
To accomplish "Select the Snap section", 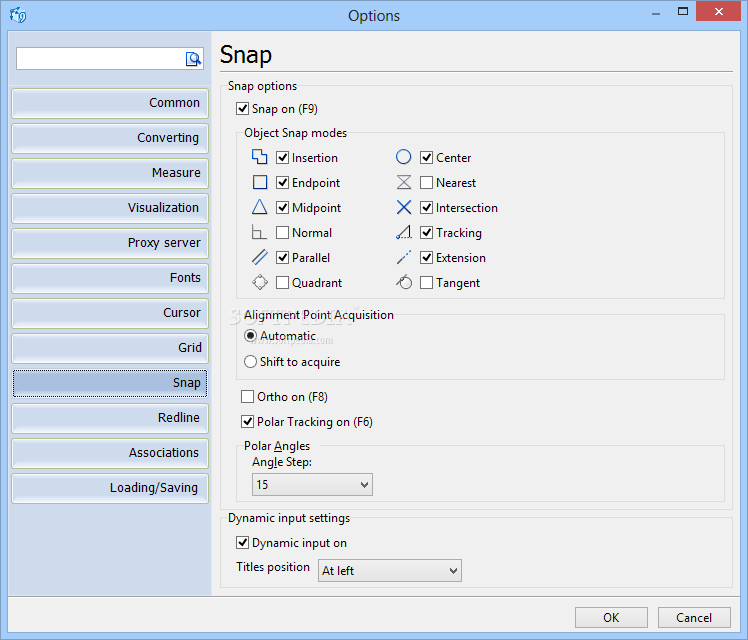I will tap(110, 383).
